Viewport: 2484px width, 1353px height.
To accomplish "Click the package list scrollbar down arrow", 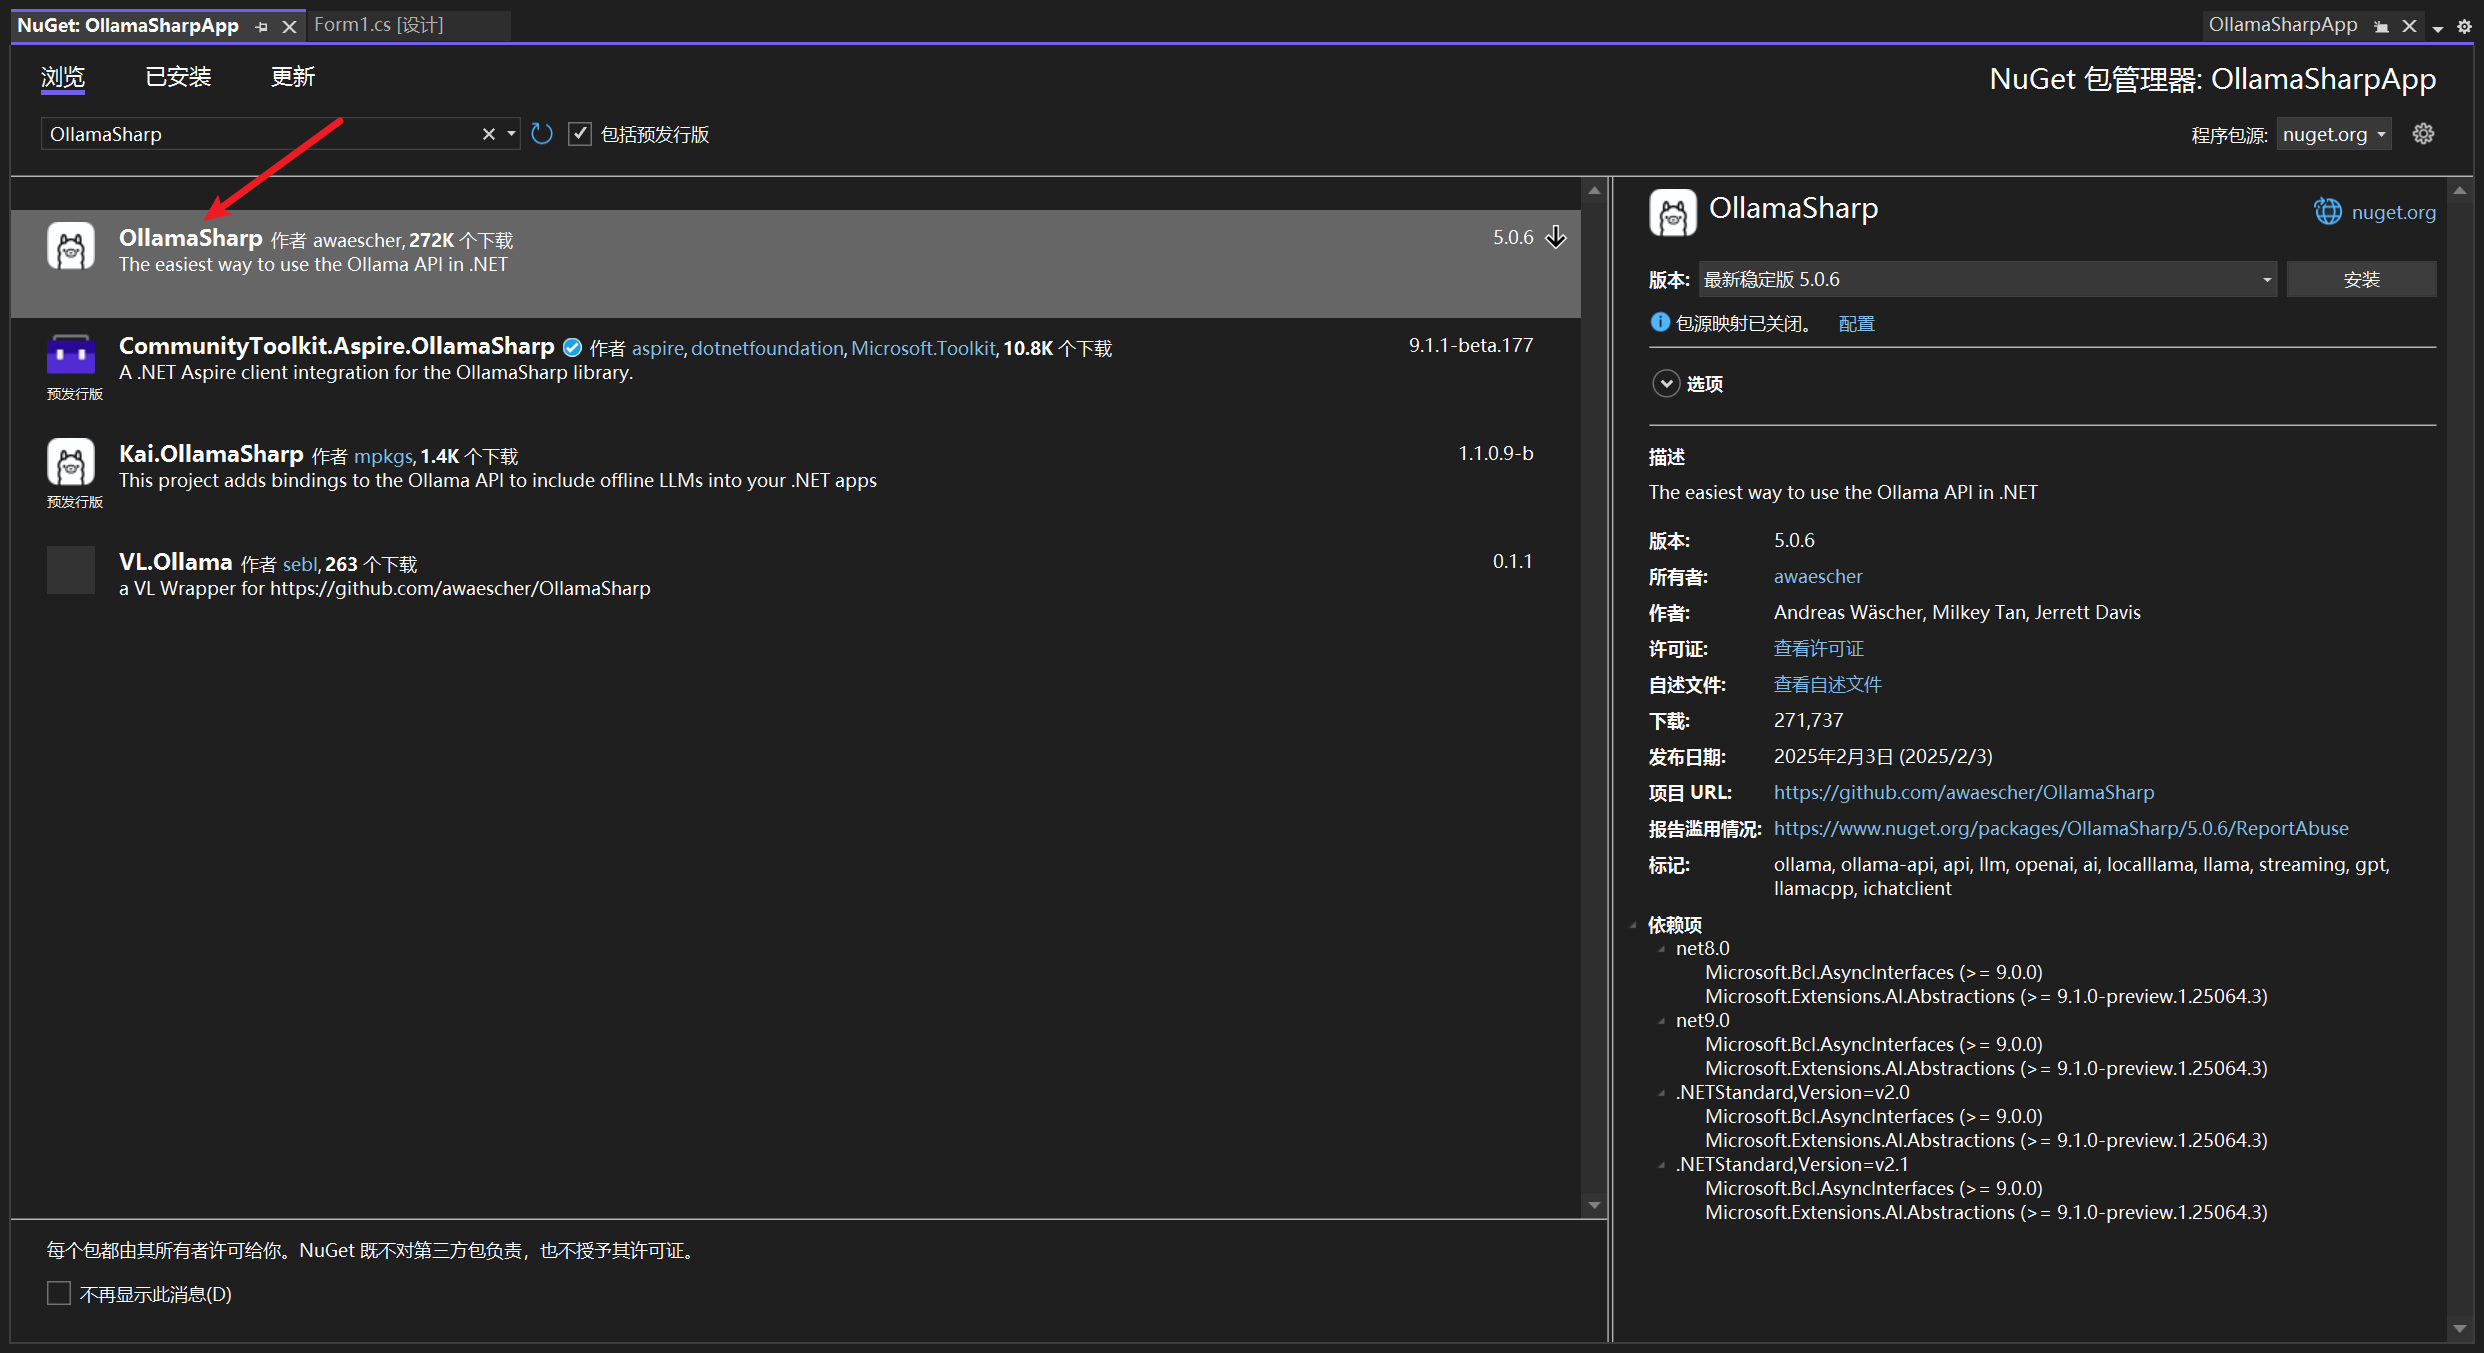I will (x=1594, y=1205).
